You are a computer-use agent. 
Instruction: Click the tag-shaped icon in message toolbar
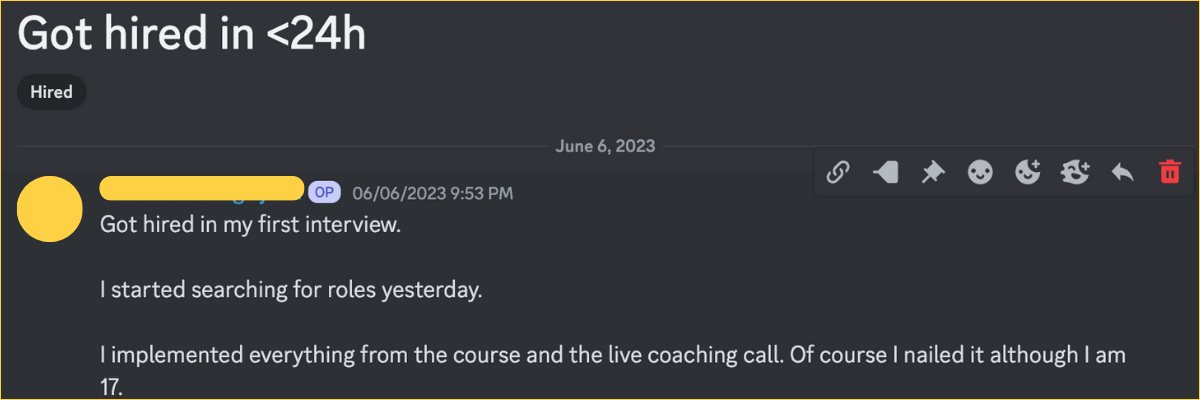coord(884,173)
